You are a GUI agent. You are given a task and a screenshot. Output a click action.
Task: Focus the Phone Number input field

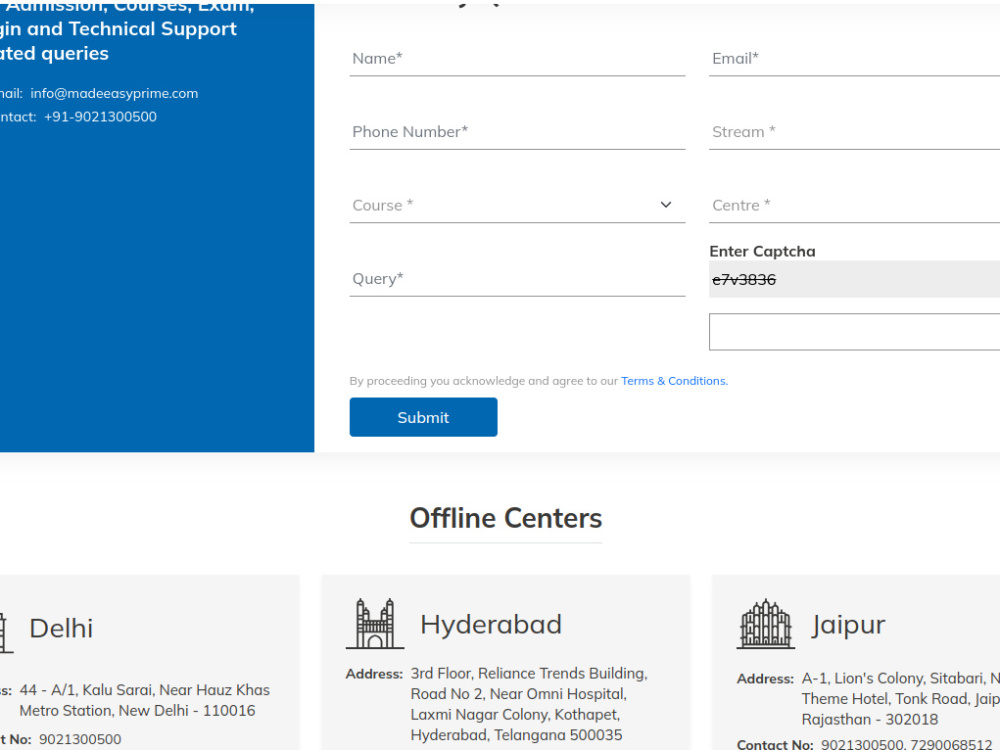point(517,132)
